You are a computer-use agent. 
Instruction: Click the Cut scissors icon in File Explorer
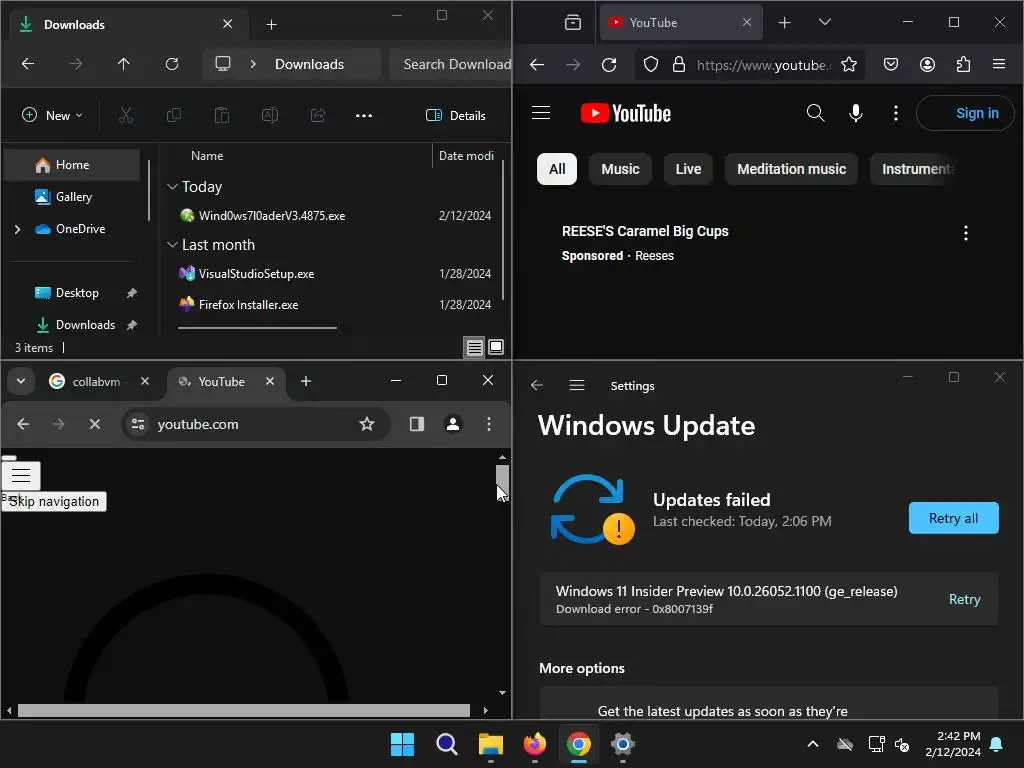pos(126,116)
